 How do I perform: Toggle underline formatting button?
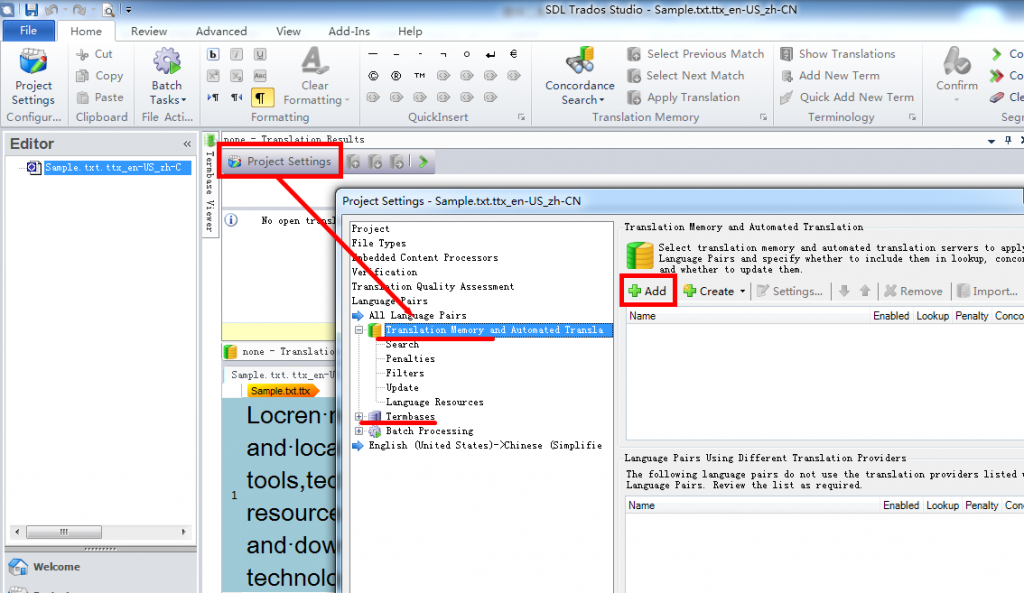click(x=260, y=54)
